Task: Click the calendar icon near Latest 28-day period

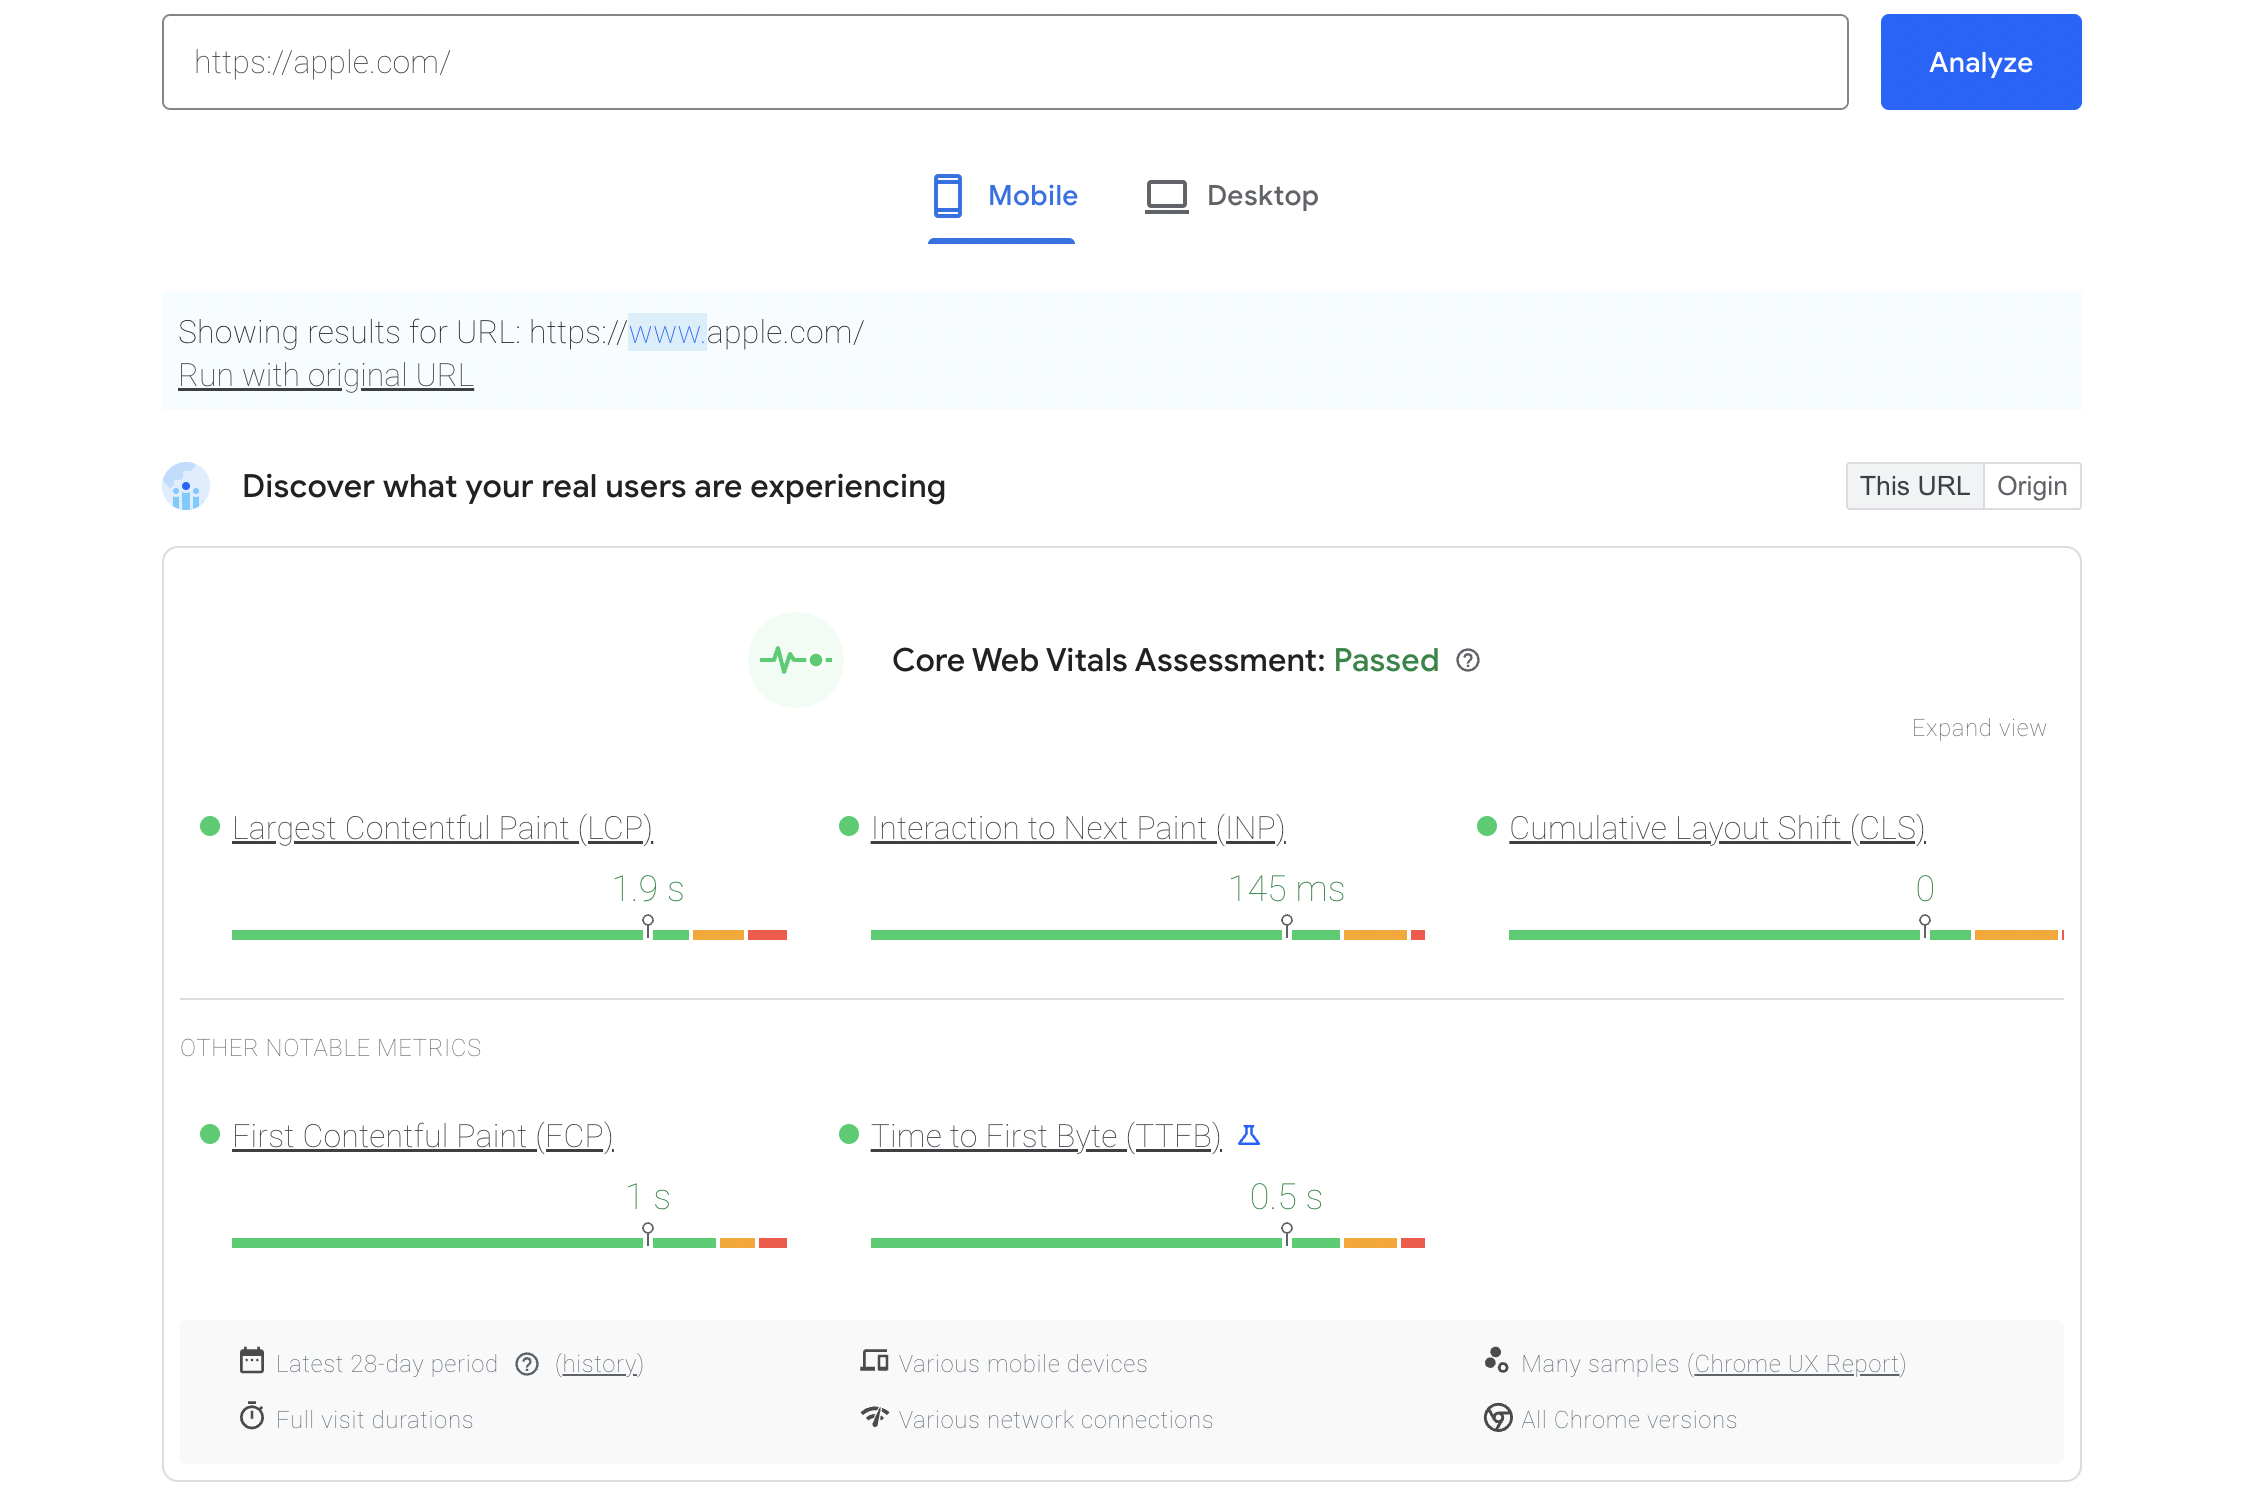Action: 252,1361
